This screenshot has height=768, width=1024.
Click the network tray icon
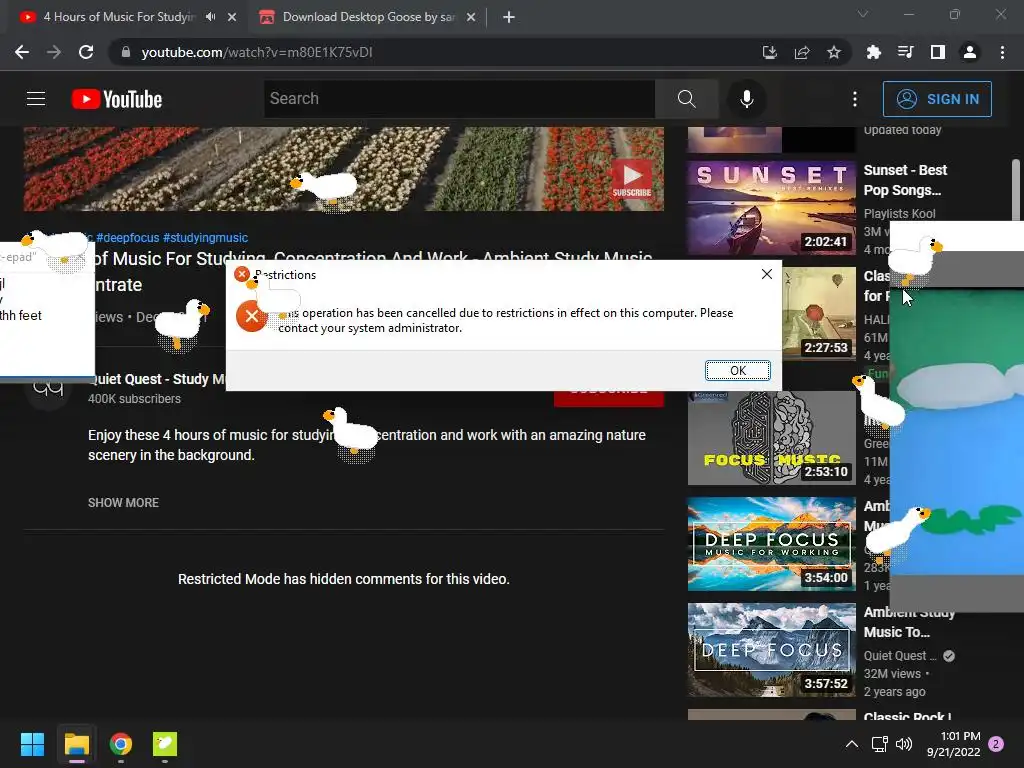click(x=880, y=744)
